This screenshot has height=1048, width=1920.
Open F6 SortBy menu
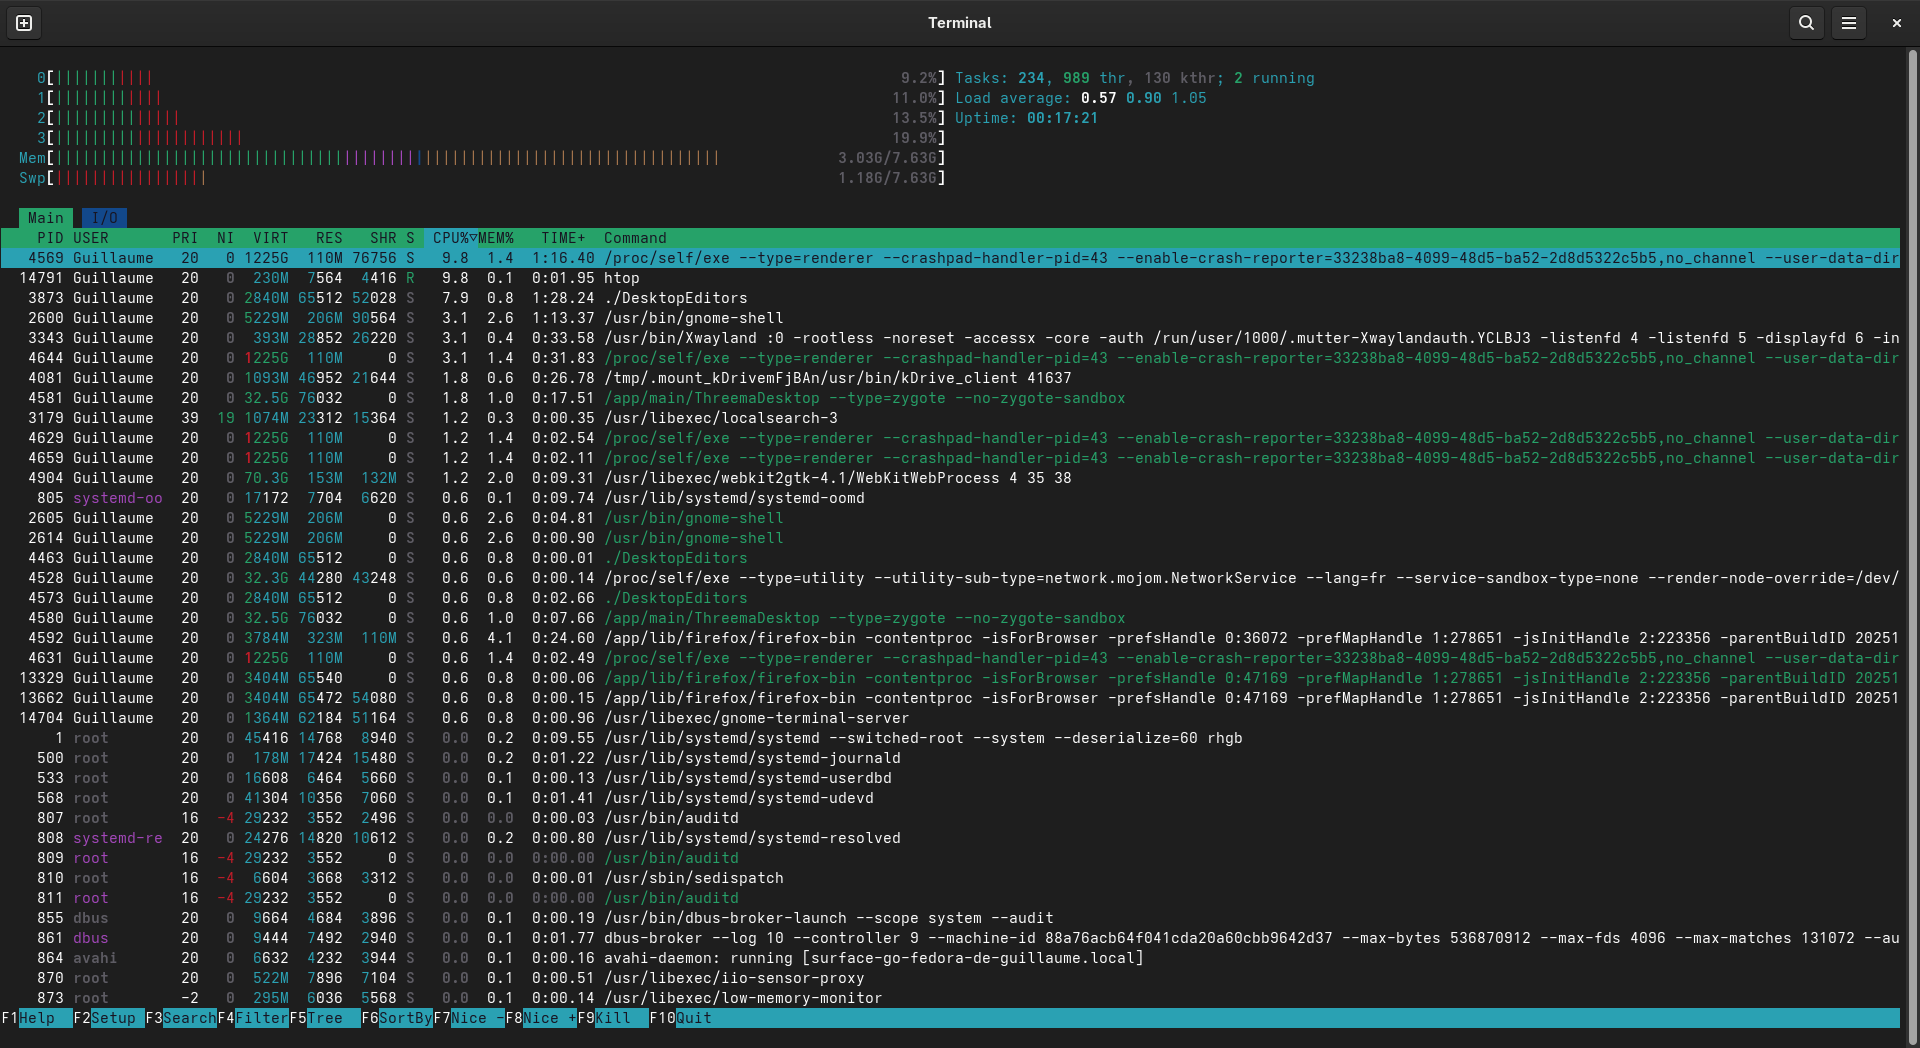[x=397, y=1018]
